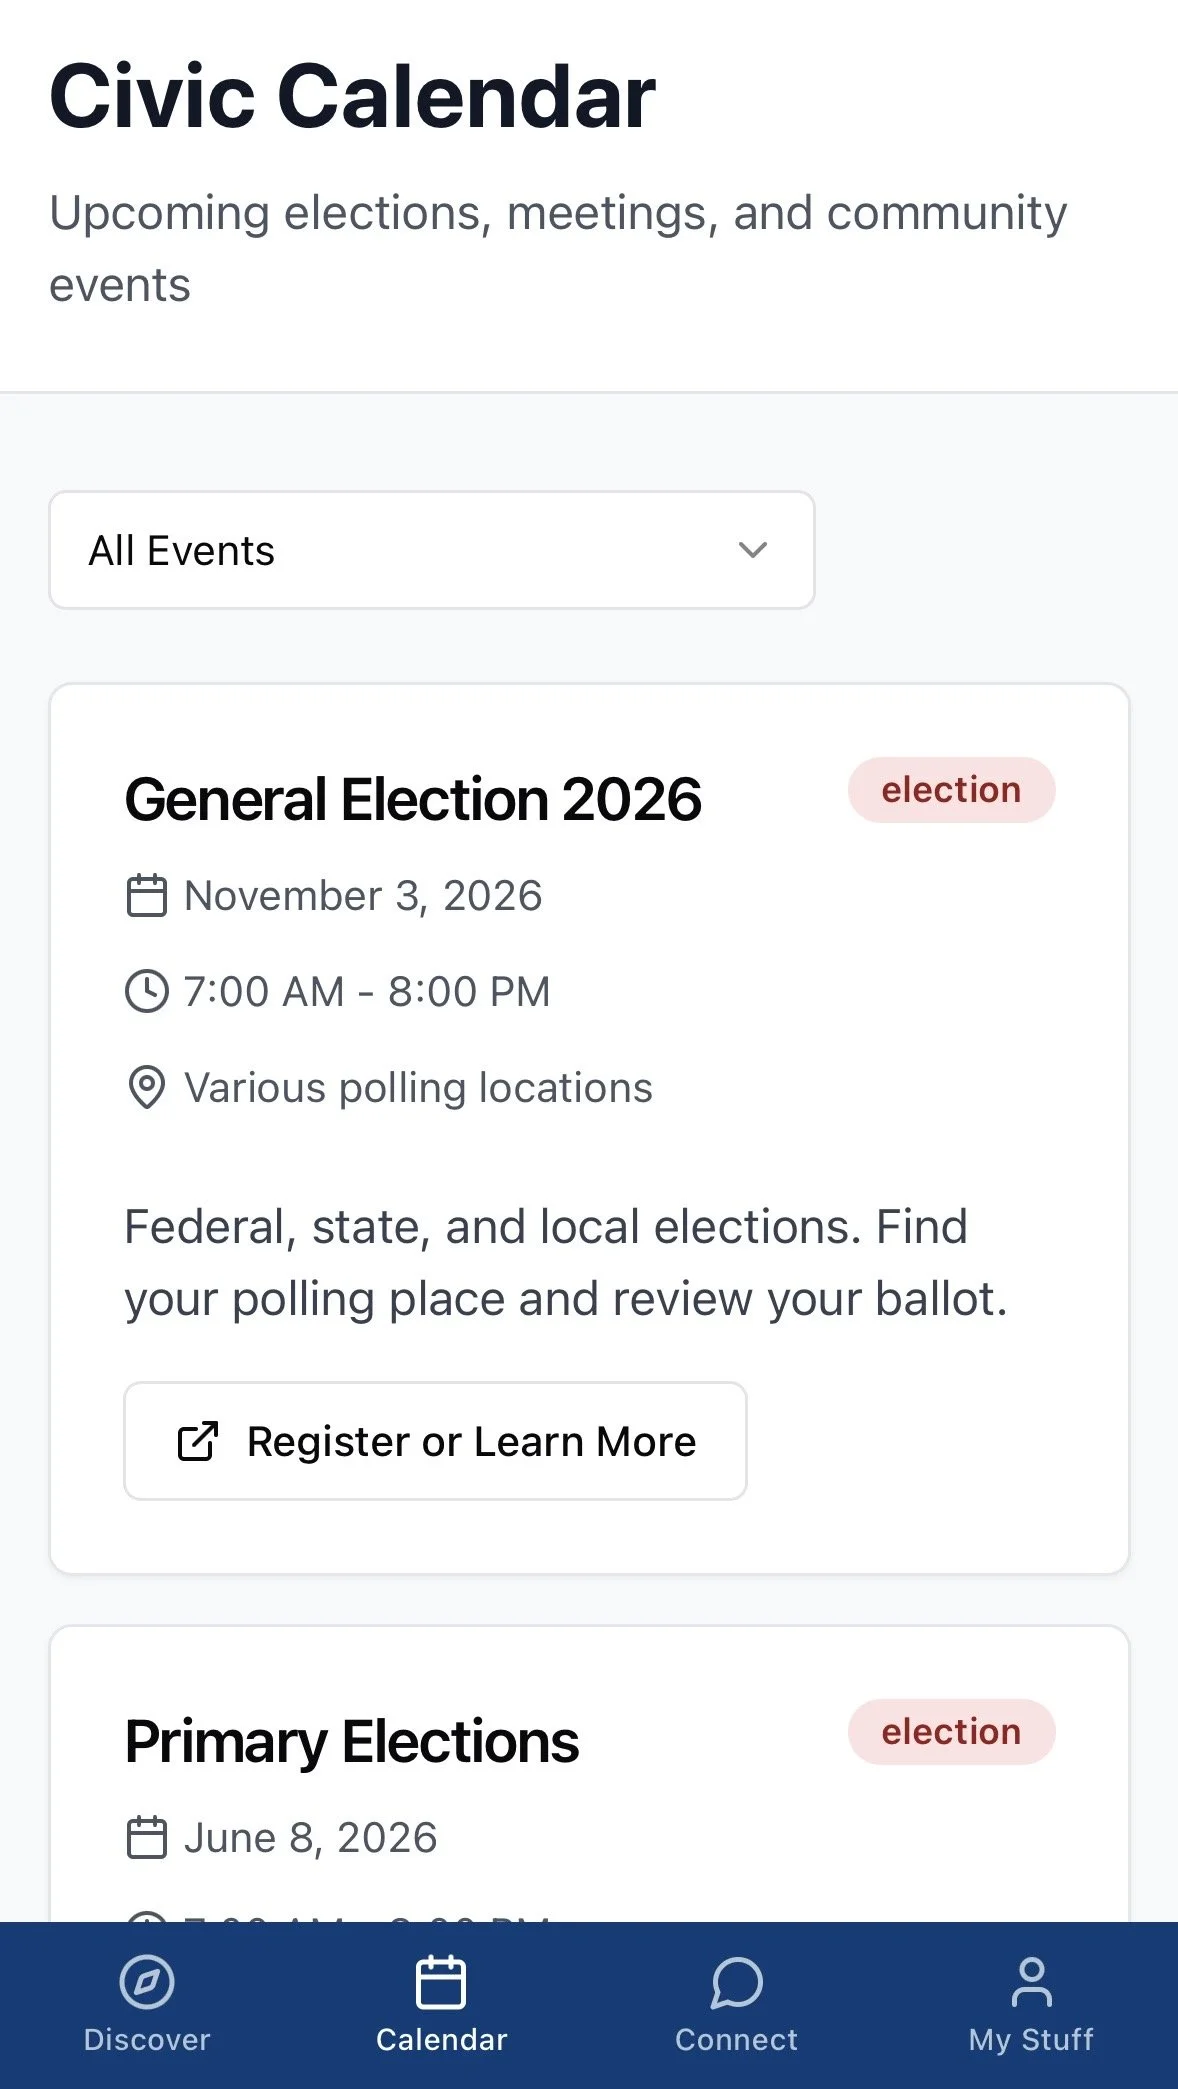Tap the Connect chat bubble icon
This screenshot has height=2089, width=1178.
[x=736, y=1982]
